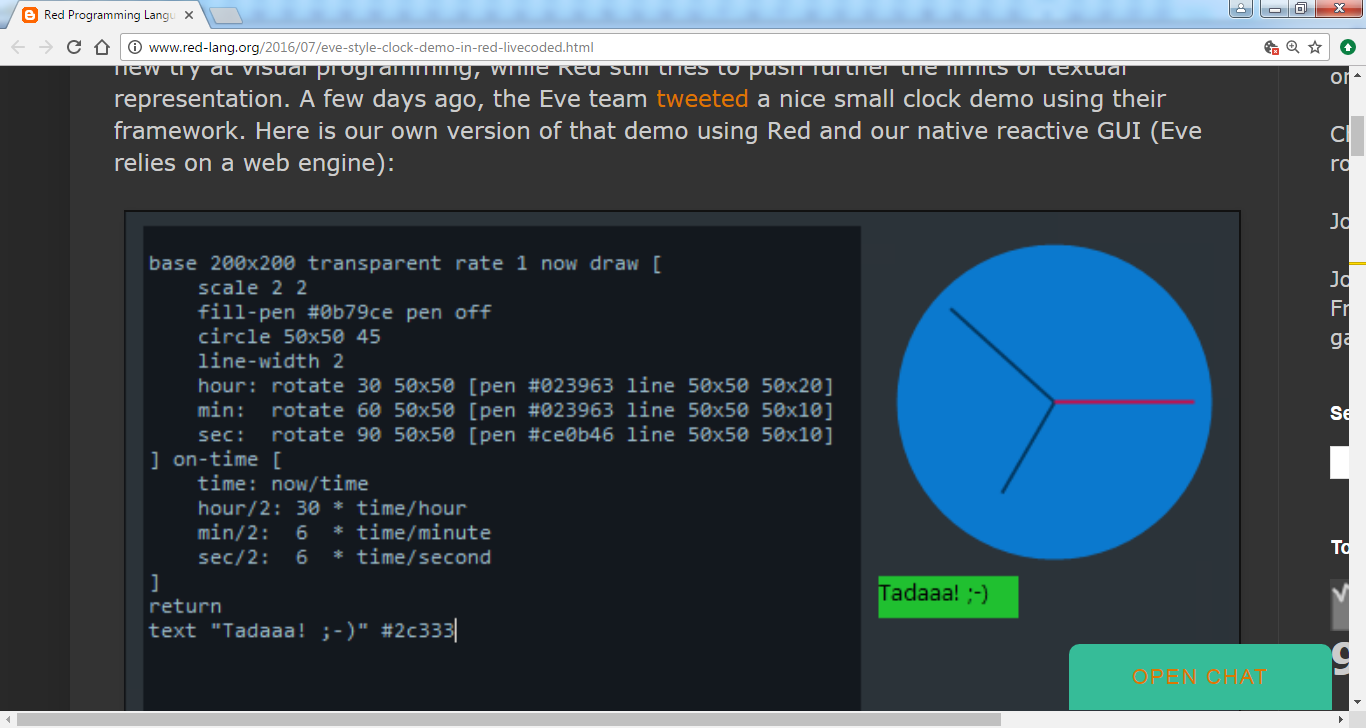Click the "hour: rotate 30" code line
The height and width of the screenshot is (728, 1366).
coord(515,386)
